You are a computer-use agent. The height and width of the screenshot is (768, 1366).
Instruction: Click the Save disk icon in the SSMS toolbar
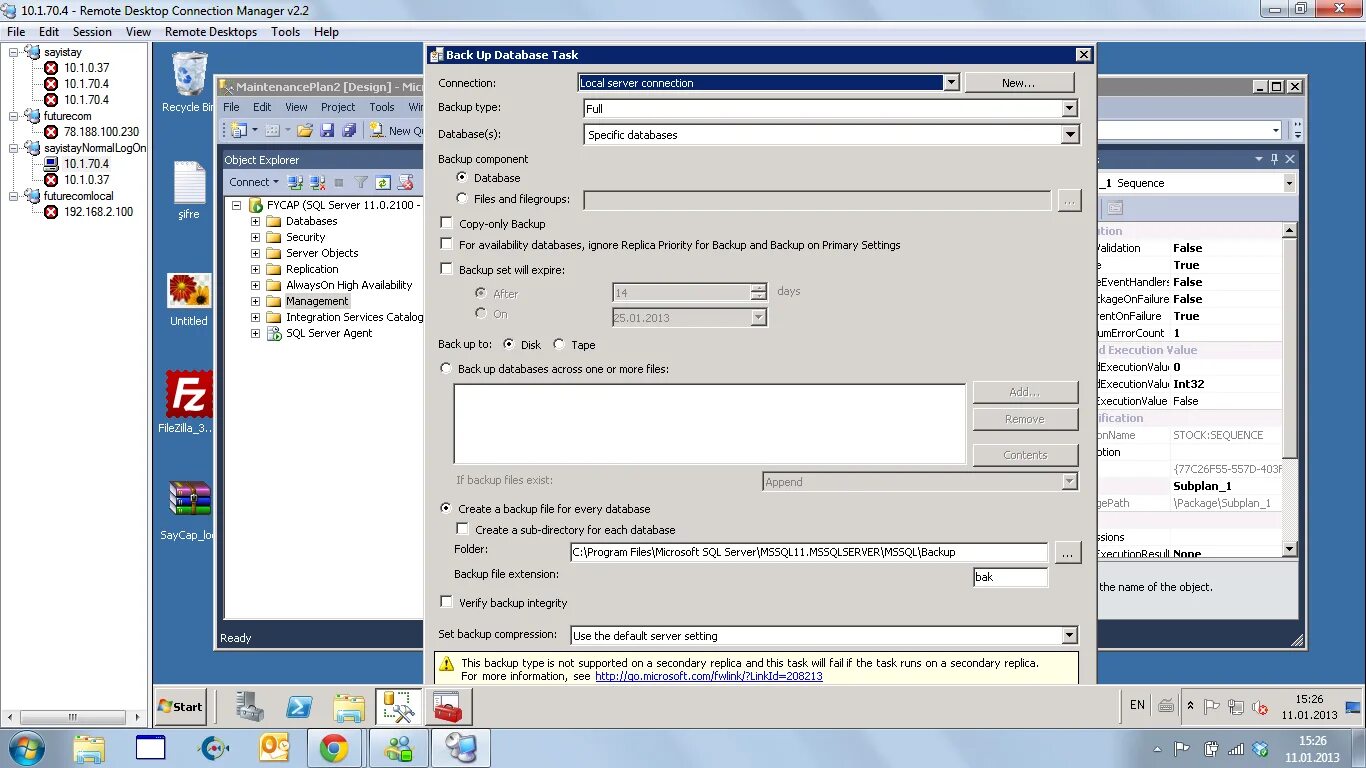point(327,130)
